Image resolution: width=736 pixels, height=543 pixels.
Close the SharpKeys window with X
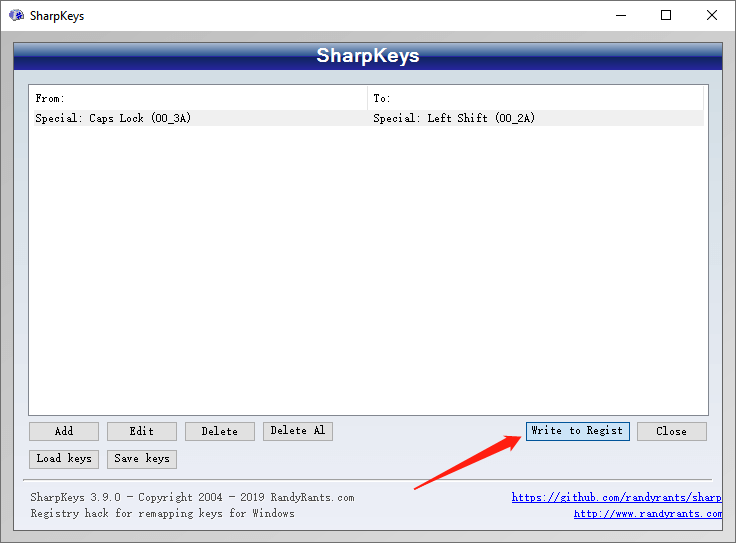pyautogui.click(x=712, y=15)
